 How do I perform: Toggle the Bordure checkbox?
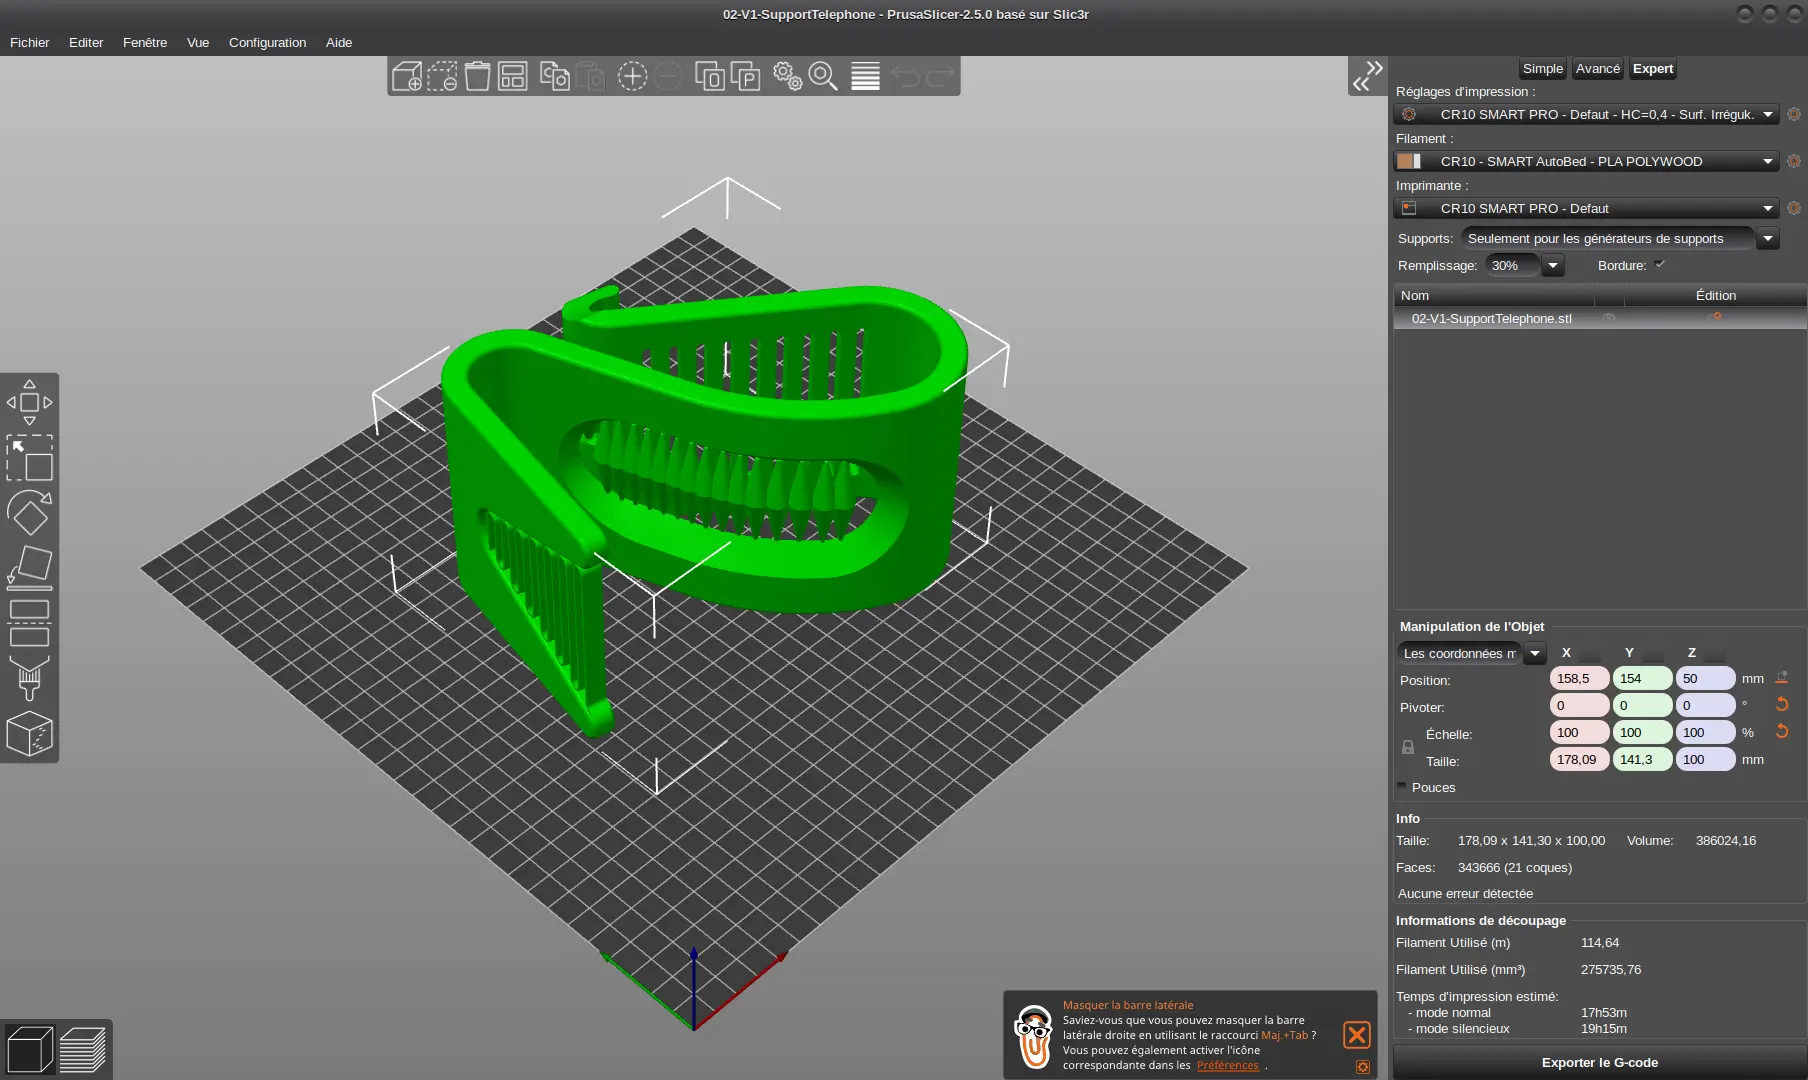click(1659, 265)
